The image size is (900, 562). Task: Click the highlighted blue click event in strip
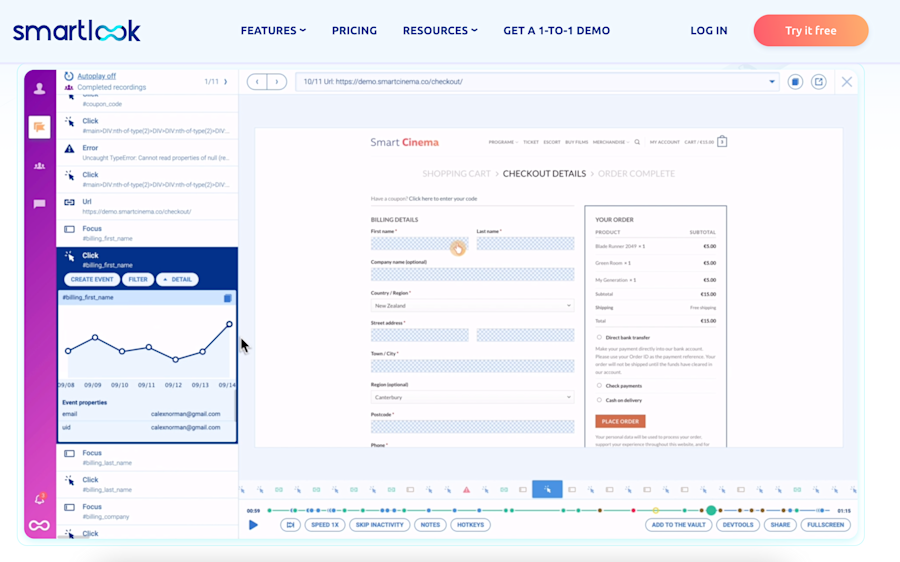pos(547,490)
